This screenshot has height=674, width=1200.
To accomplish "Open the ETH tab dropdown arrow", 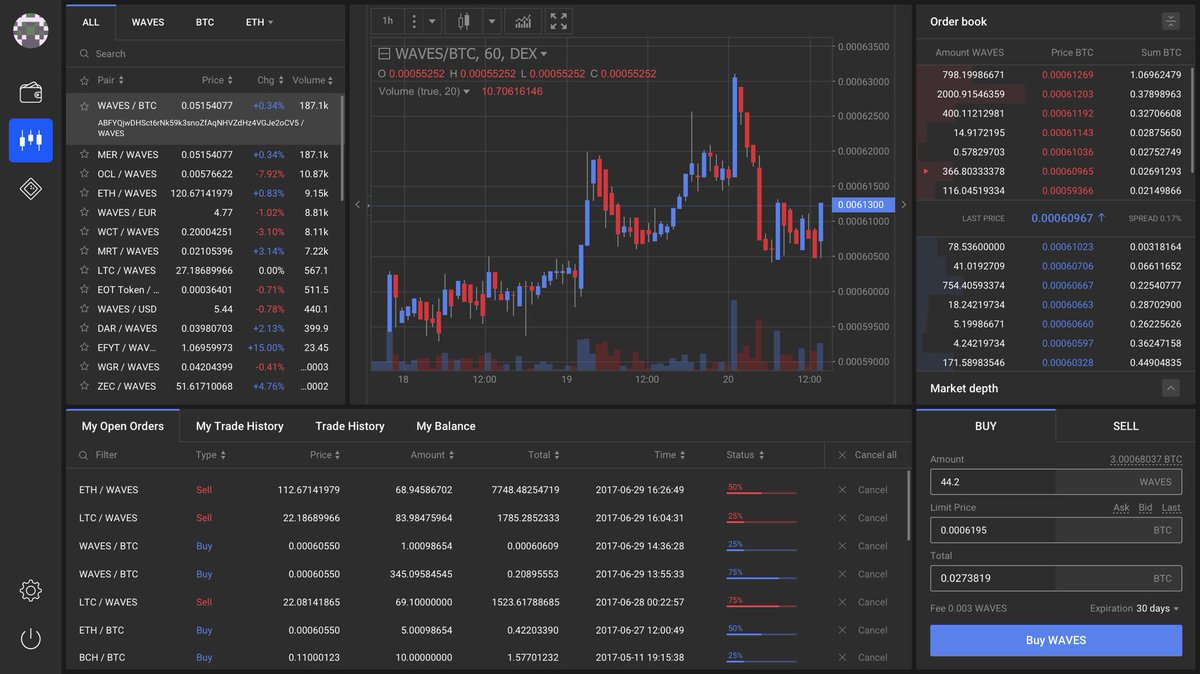I will click(270, 22).
